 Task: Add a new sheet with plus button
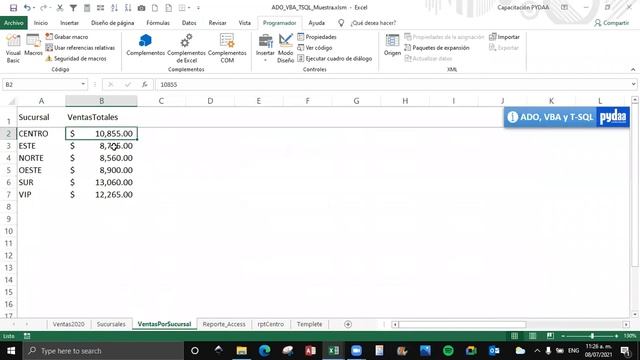tap(348, 324)
